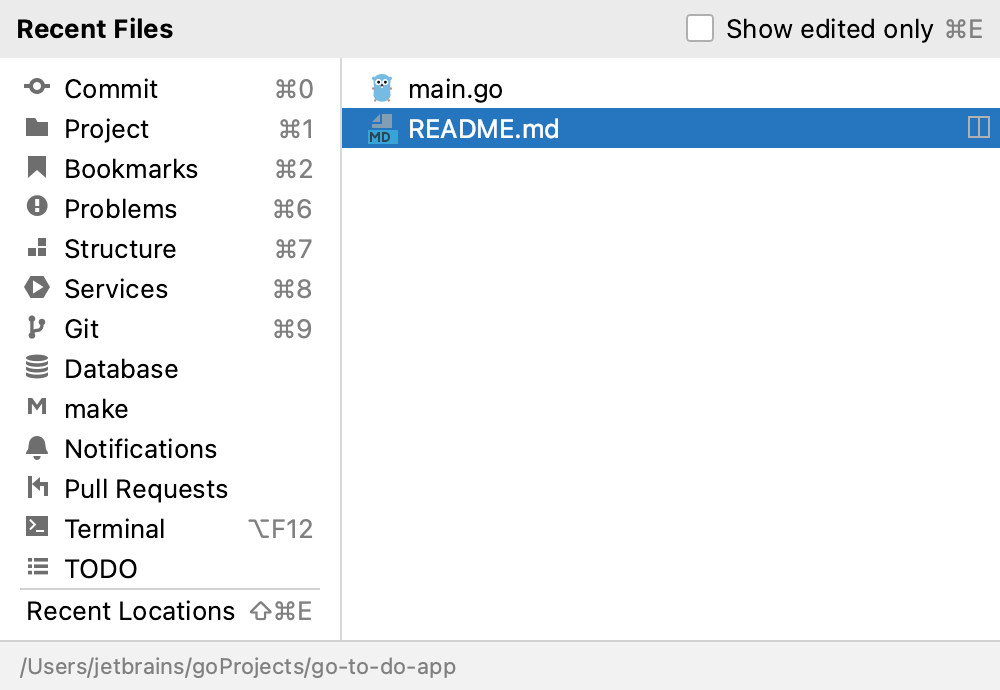This screenshot has width=1000, height=690.
Task: Click the Go gopher file icon
Action: 381,88
